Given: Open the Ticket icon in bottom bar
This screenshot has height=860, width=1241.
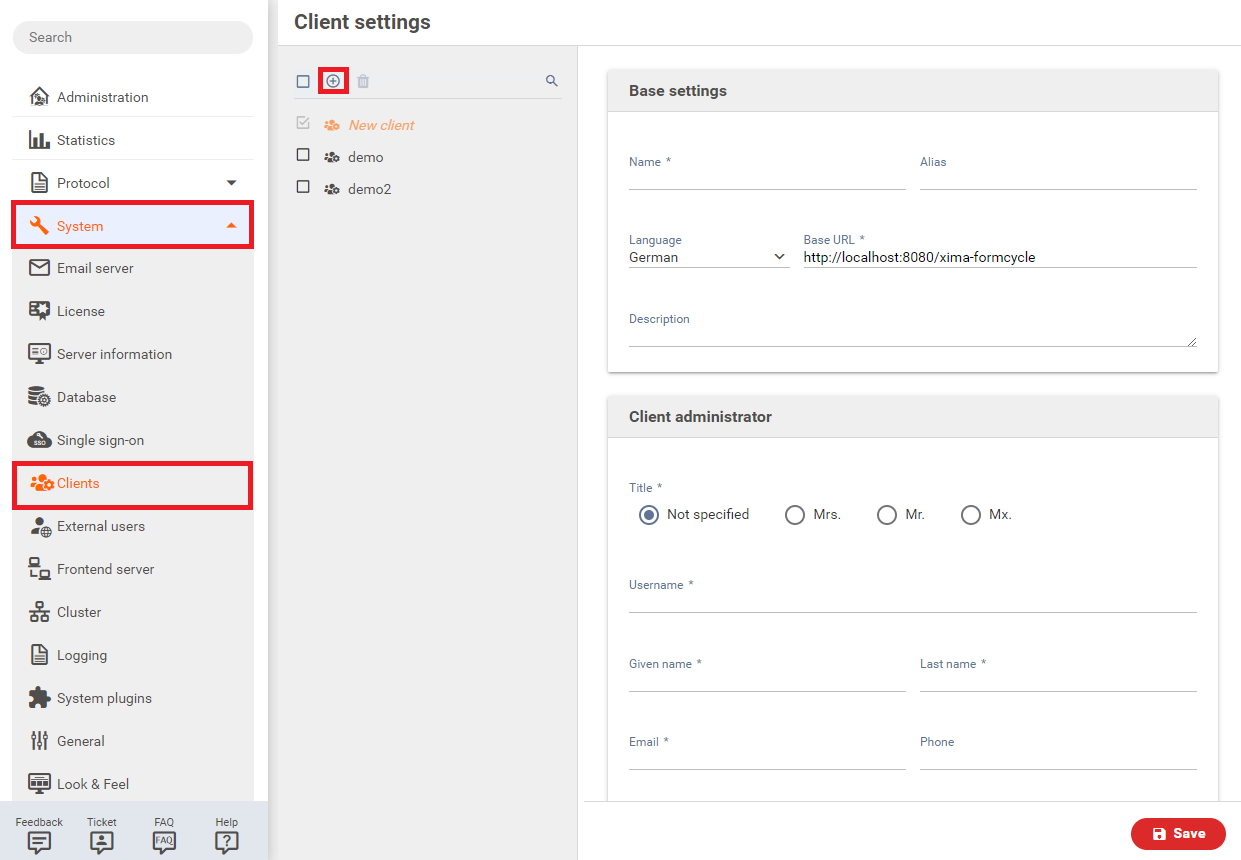Looking at the screenshot, I should point(101,841).
